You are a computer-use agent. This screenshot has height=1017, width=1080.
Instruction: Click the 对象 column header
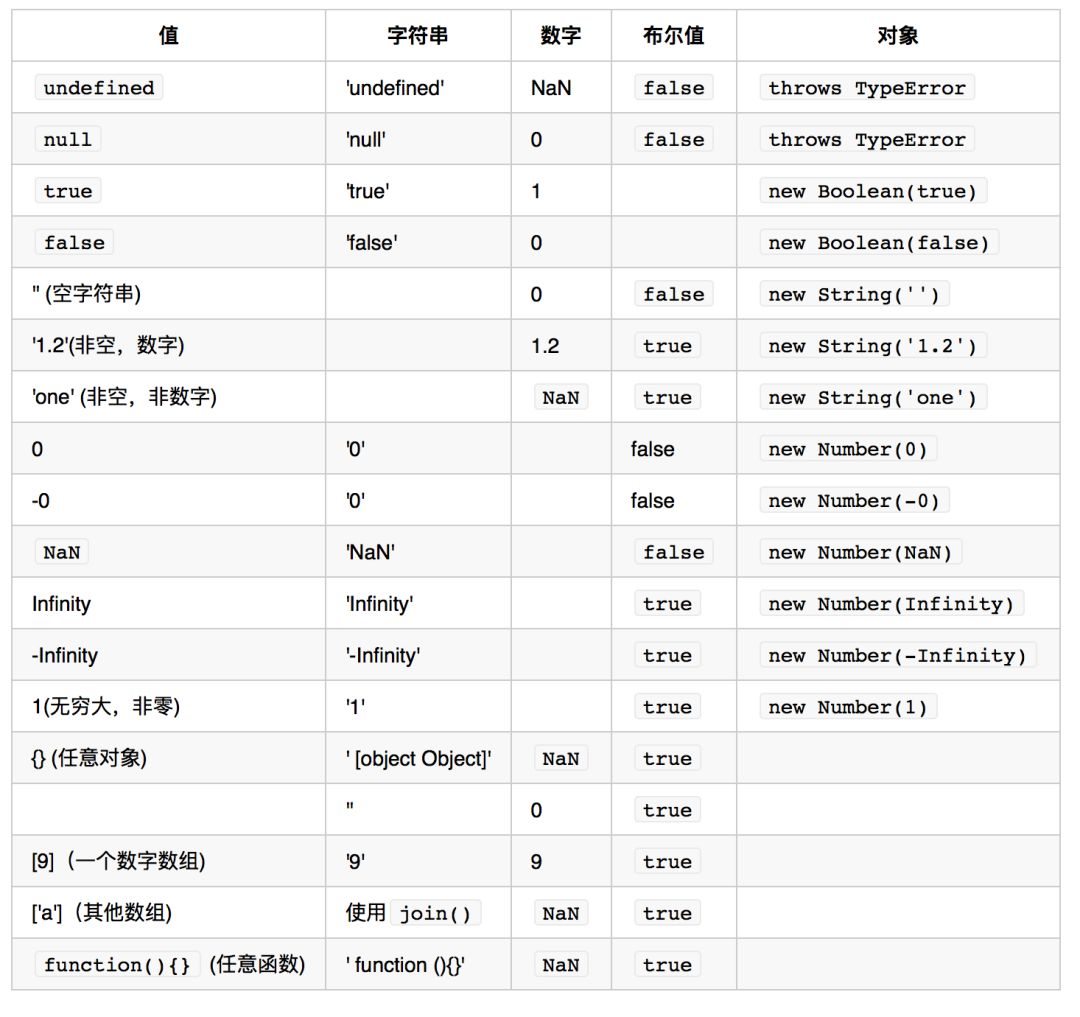(897, 36)
